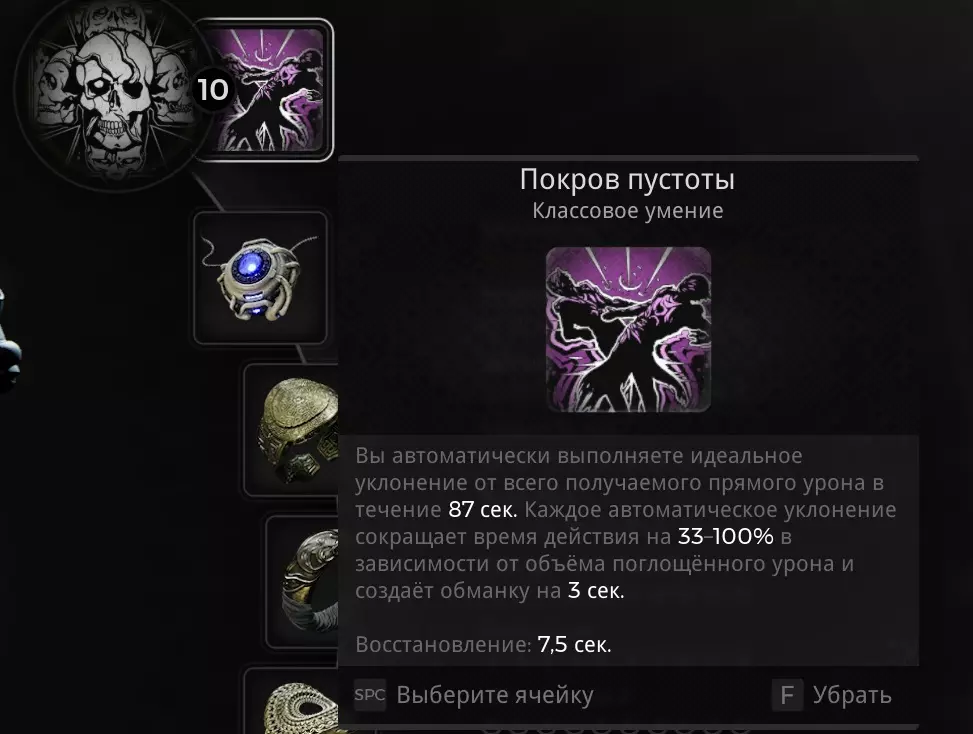Open the blue orb amulet slot
Image resolution: width=973 pixels, height=734 pixels.
(x=260, y=277)
